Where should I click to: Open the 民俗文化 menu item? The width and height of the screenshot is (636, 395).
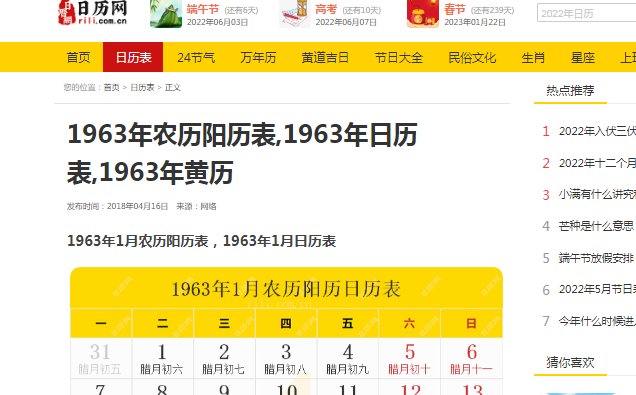(x=472, y=57)
